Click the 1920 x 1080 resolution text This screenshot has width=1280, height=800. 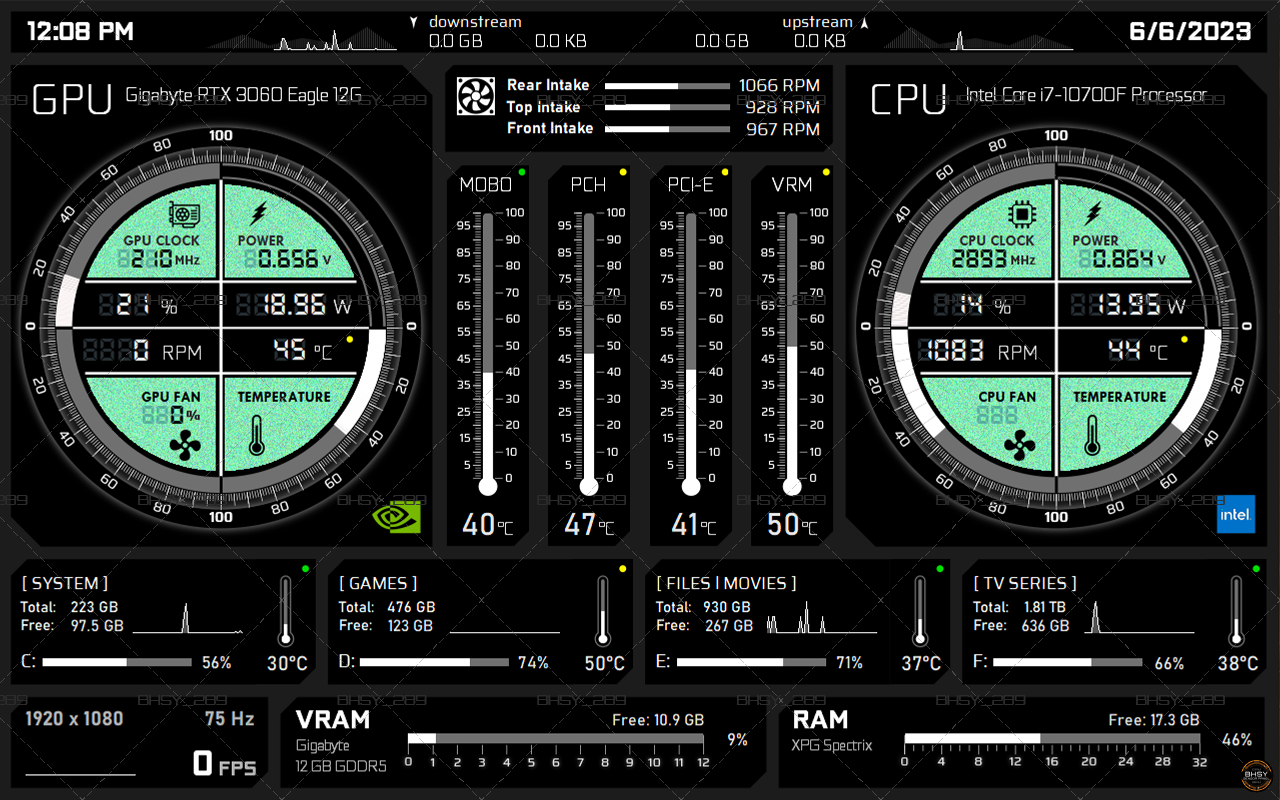coord(74,719)
